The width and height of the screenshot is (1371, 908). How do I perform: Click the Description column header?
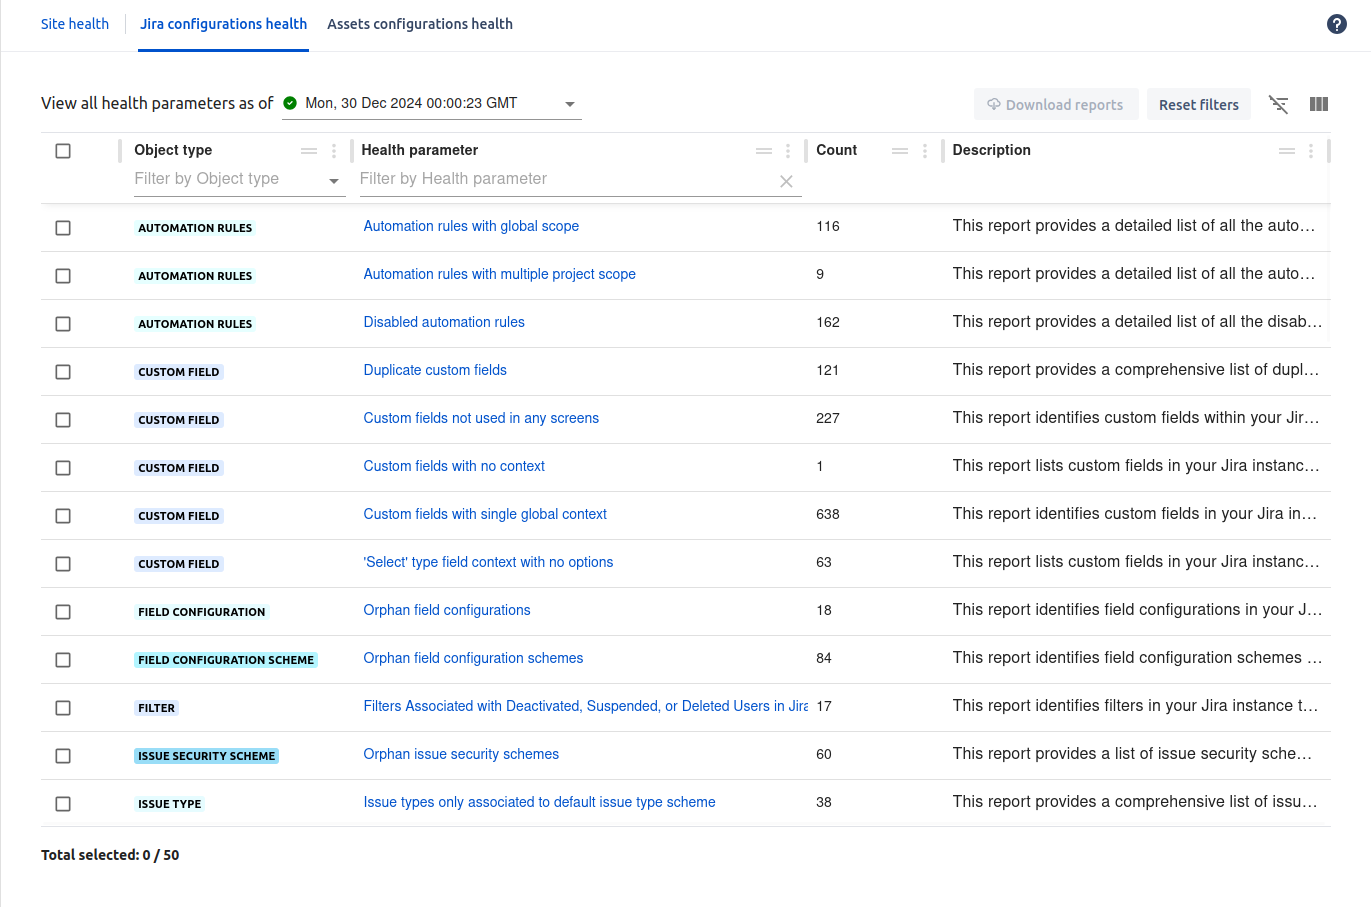[991, 150]
